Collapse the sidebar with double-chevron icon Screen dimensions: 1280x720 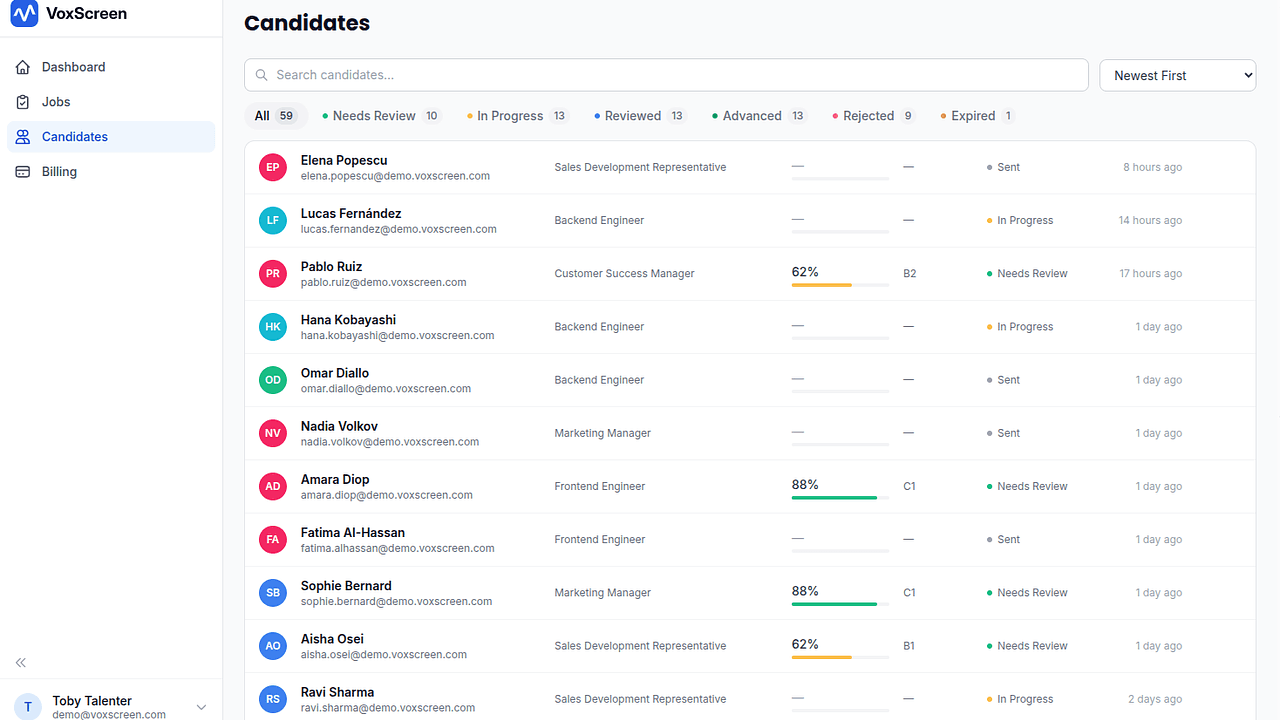[x=21, y=663]
